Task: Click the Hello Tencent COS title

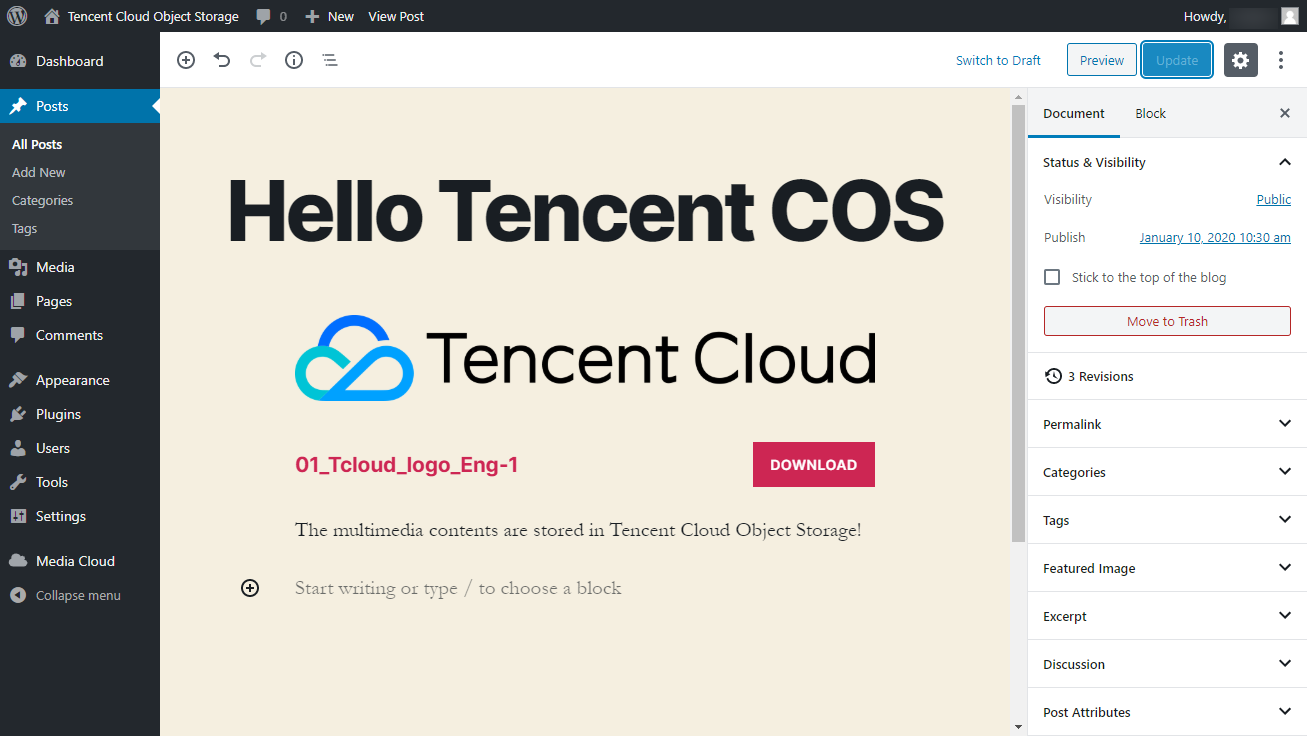Action: (586, 210)
